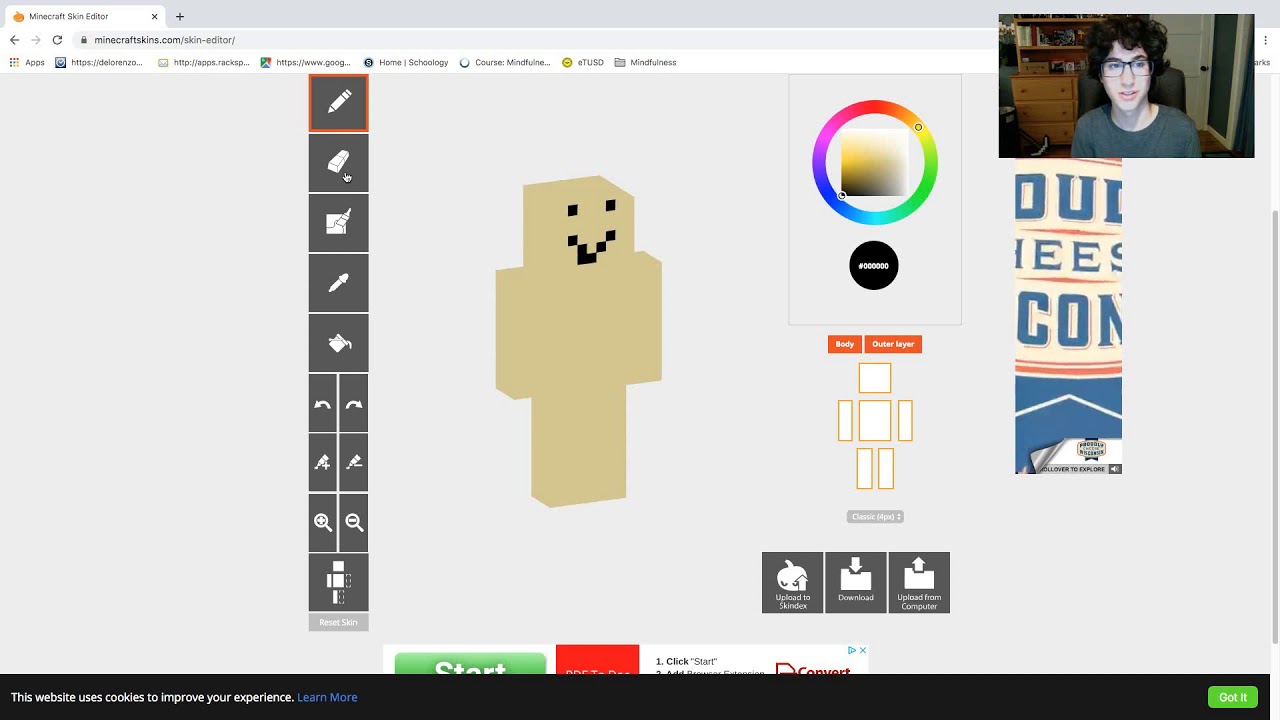The image size is (1280, 720).
Task: Go back in browser history
Action: tap(14, 40)
